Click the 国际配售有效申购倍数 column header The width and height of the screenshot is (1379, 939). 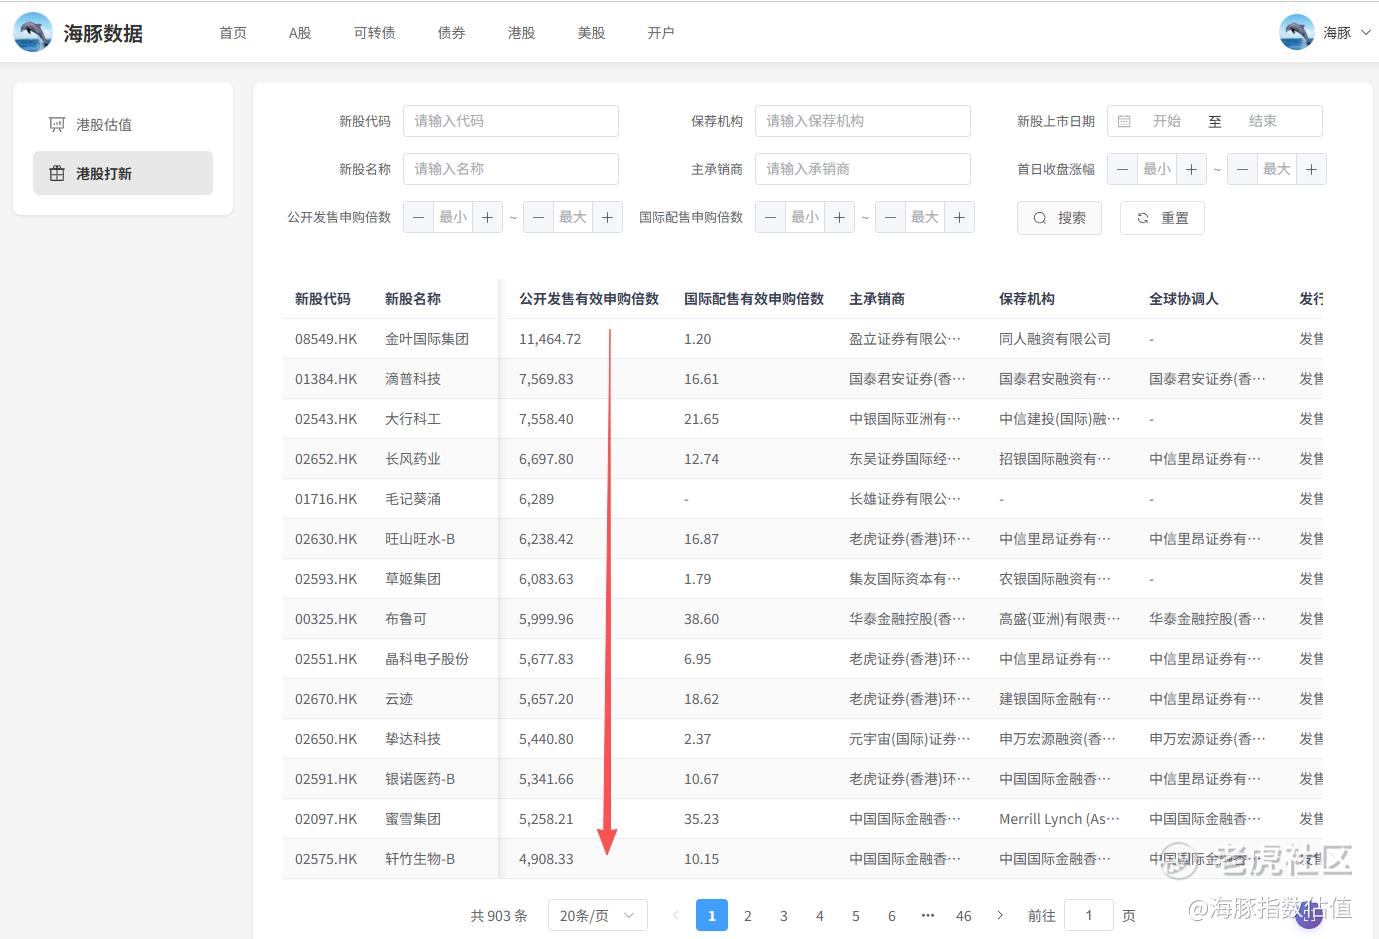[x=754, y=299]
